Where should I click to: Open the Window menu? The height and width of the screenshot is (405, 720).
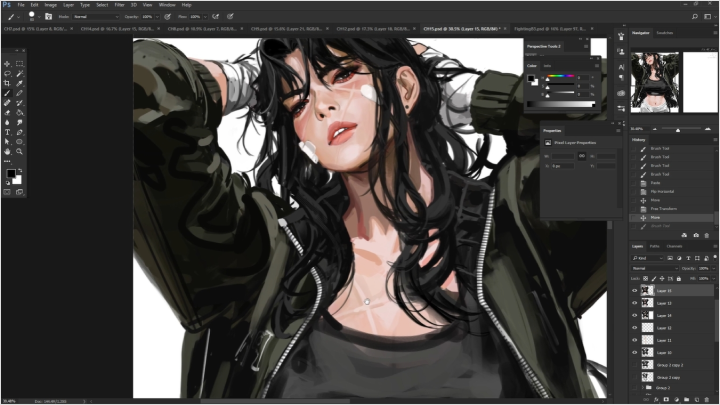click(x=167, y=5)
